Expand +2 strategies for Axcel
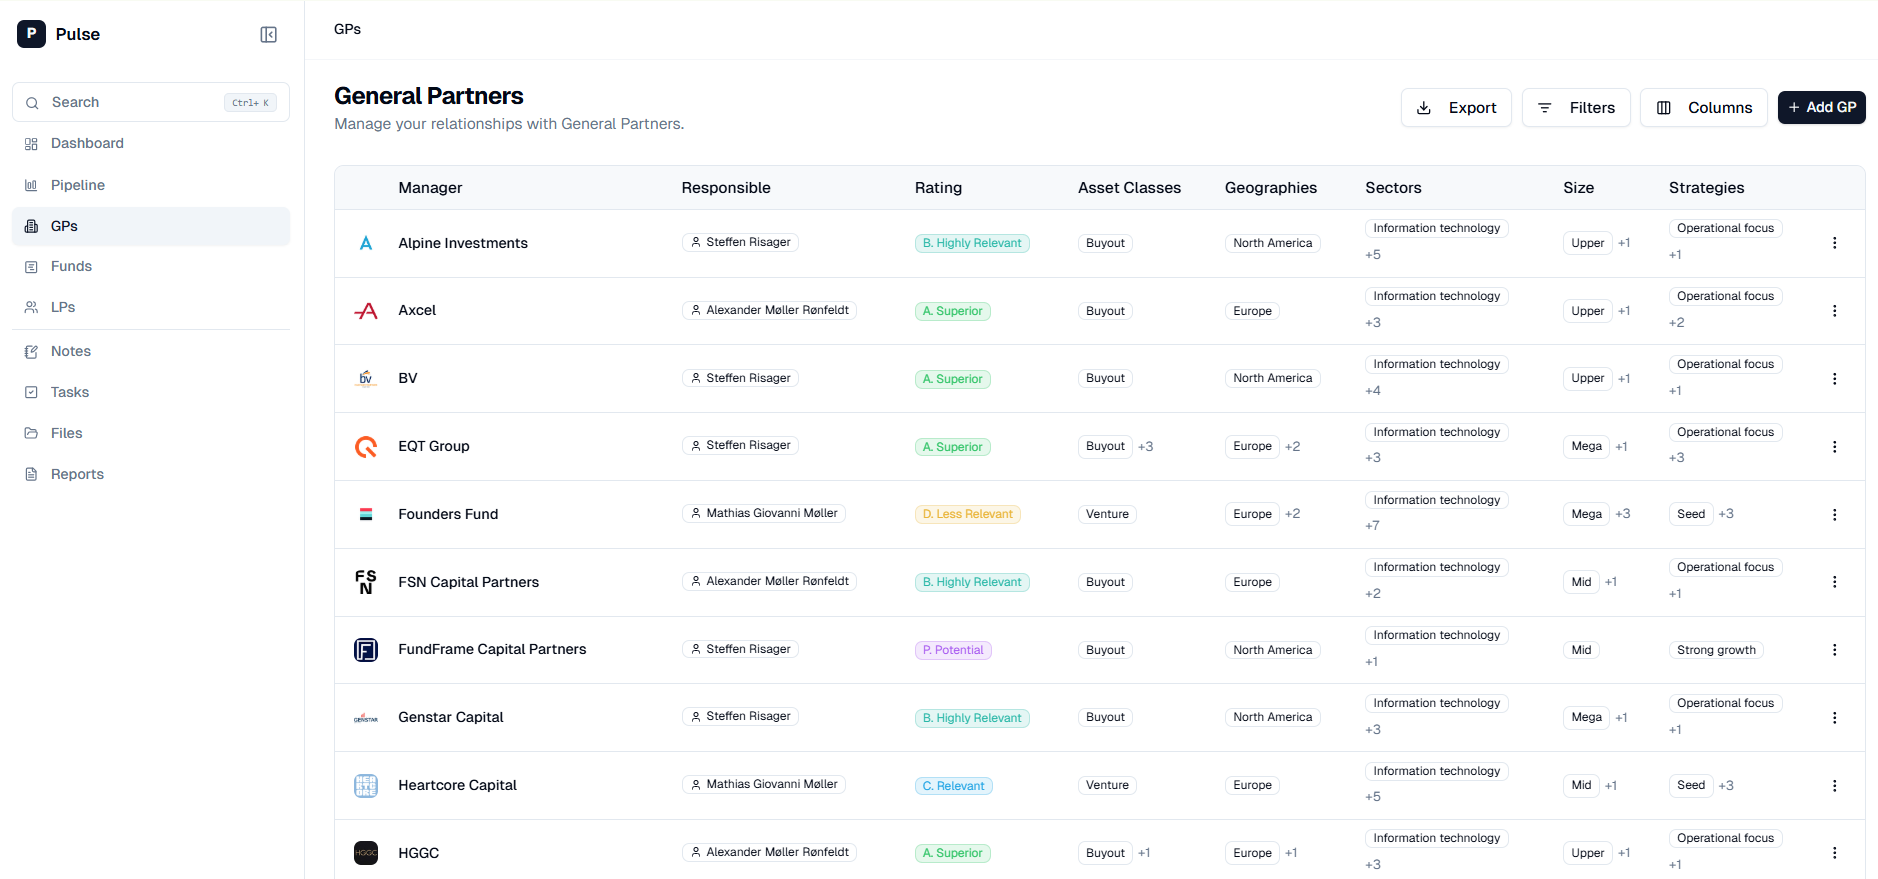The height and width of the screenshot is (879, 1878). [1676, 322]
